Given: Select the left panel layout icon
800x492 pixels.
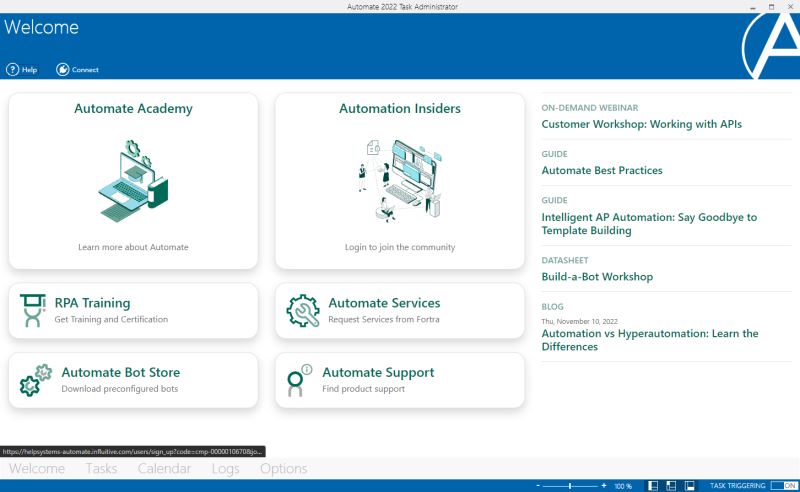Looking at the screenshot, I should click(x=653, y=486).
